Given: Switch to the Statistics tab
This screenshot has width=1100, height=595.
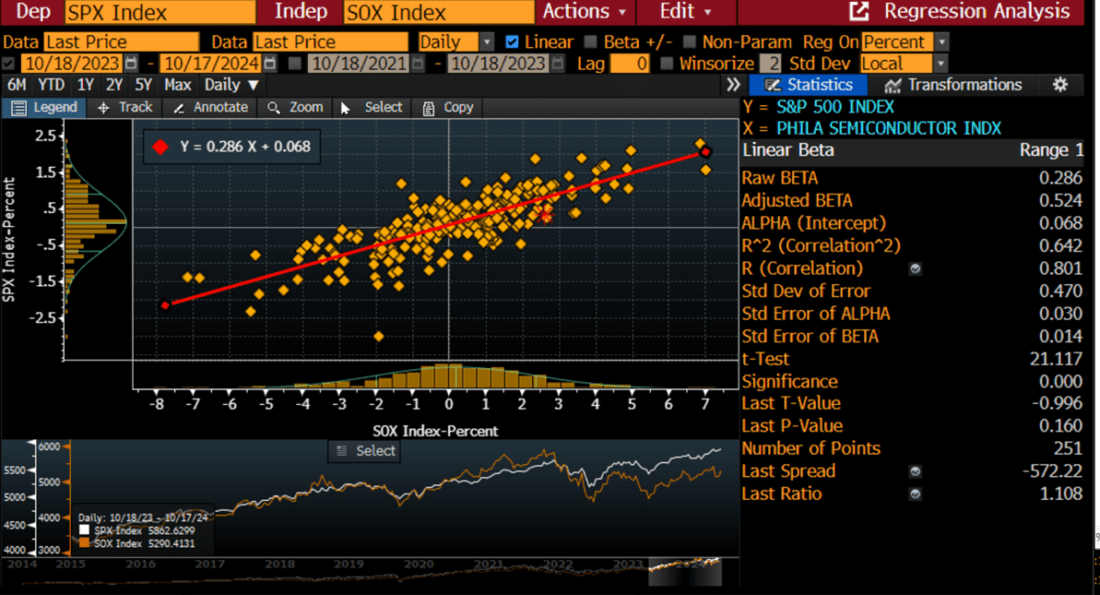Looking at the screenshot, I should pyautogui.click(x=808, y=85).
